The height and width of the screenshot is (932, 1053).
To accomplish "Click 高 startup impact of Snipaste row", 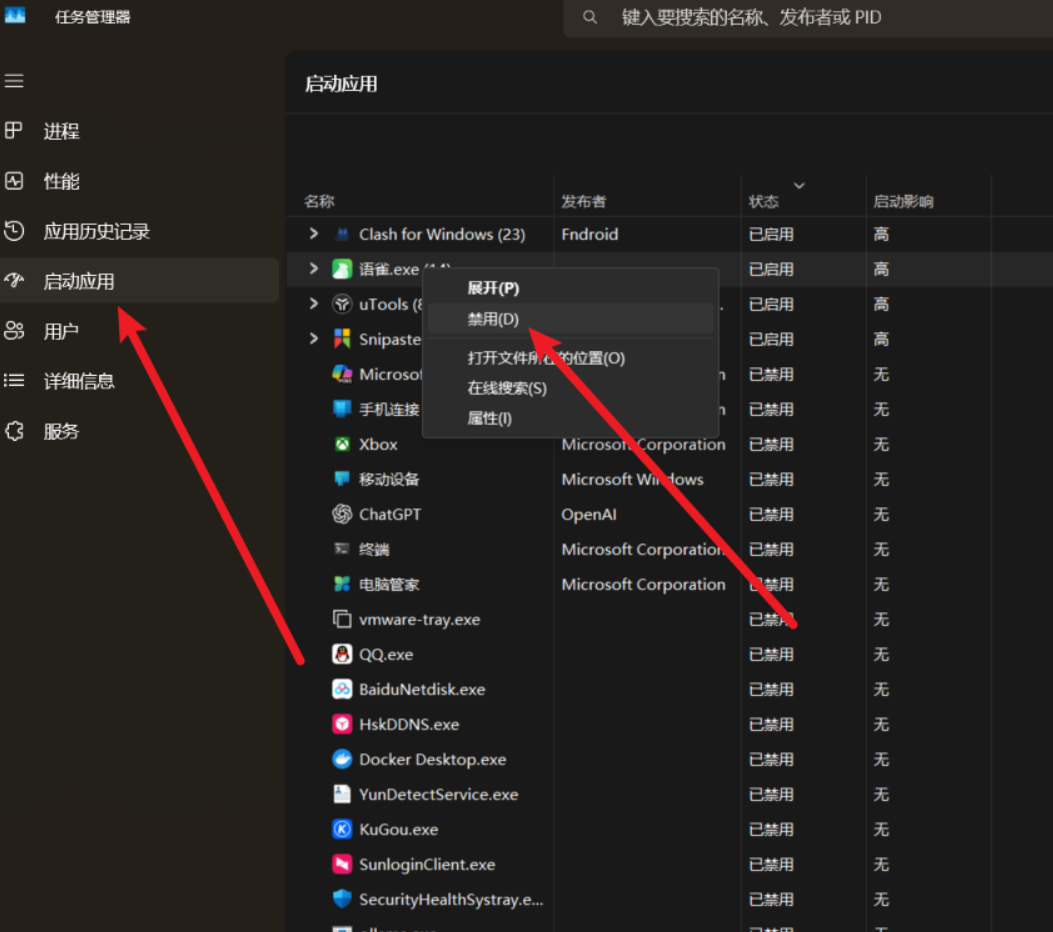I will click(880, 339).
